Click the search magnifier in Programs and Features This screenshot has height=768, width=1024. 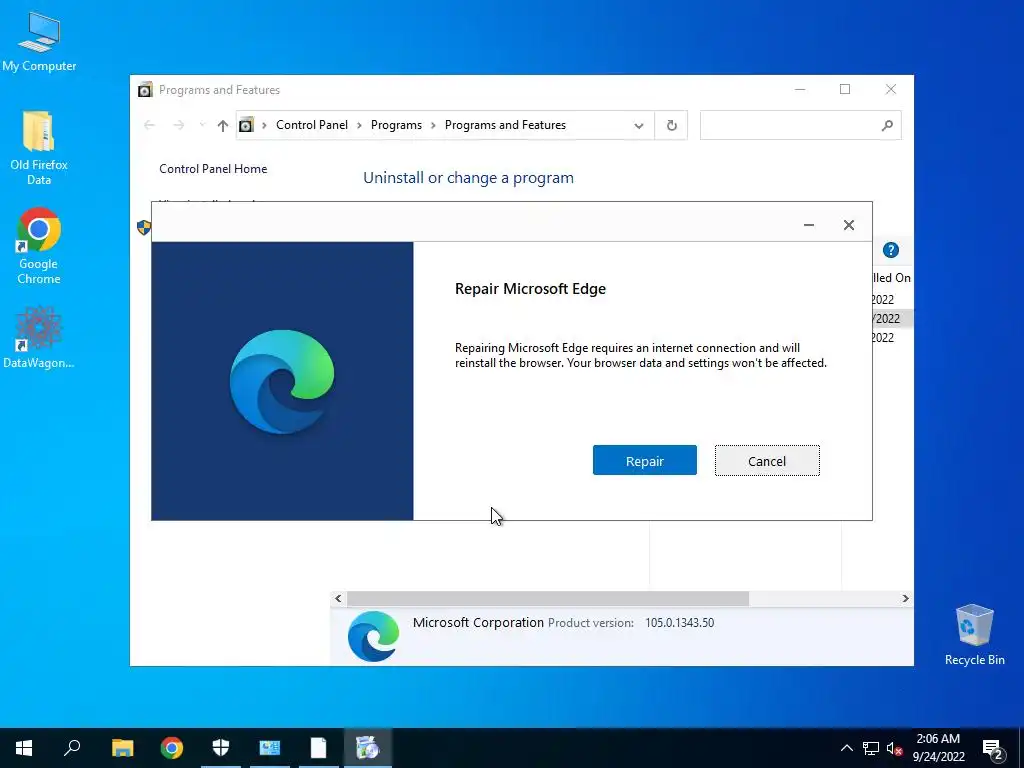[x=886, y=125]
